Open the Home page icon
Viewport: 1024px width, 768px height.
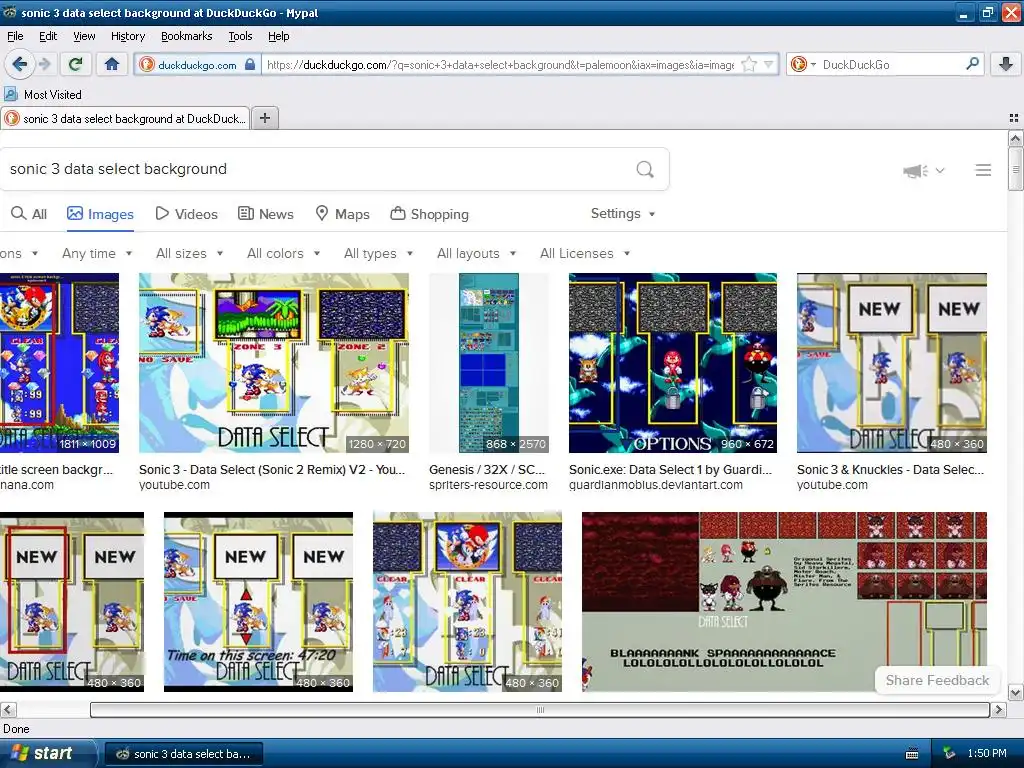pyautogui.click(x=112, y=64)
